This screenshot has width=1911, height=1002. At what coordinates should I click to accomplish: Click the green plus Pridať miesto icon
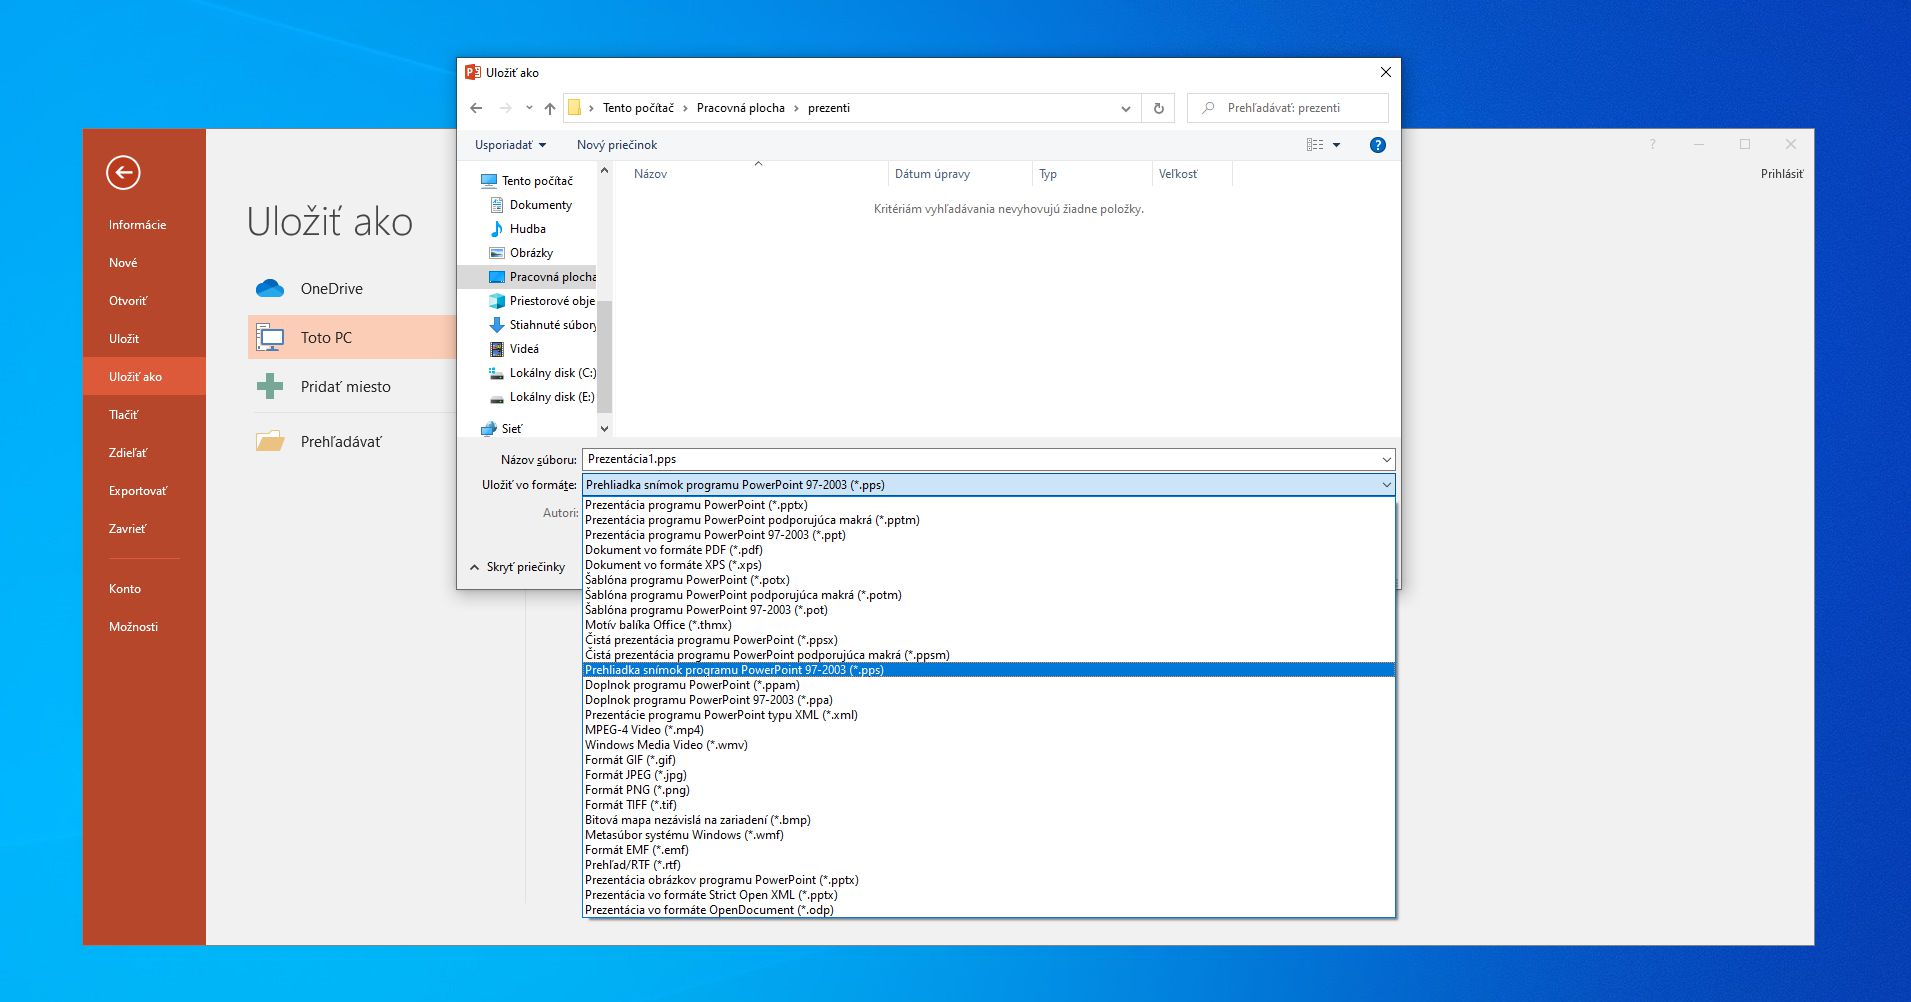[270, 386]
